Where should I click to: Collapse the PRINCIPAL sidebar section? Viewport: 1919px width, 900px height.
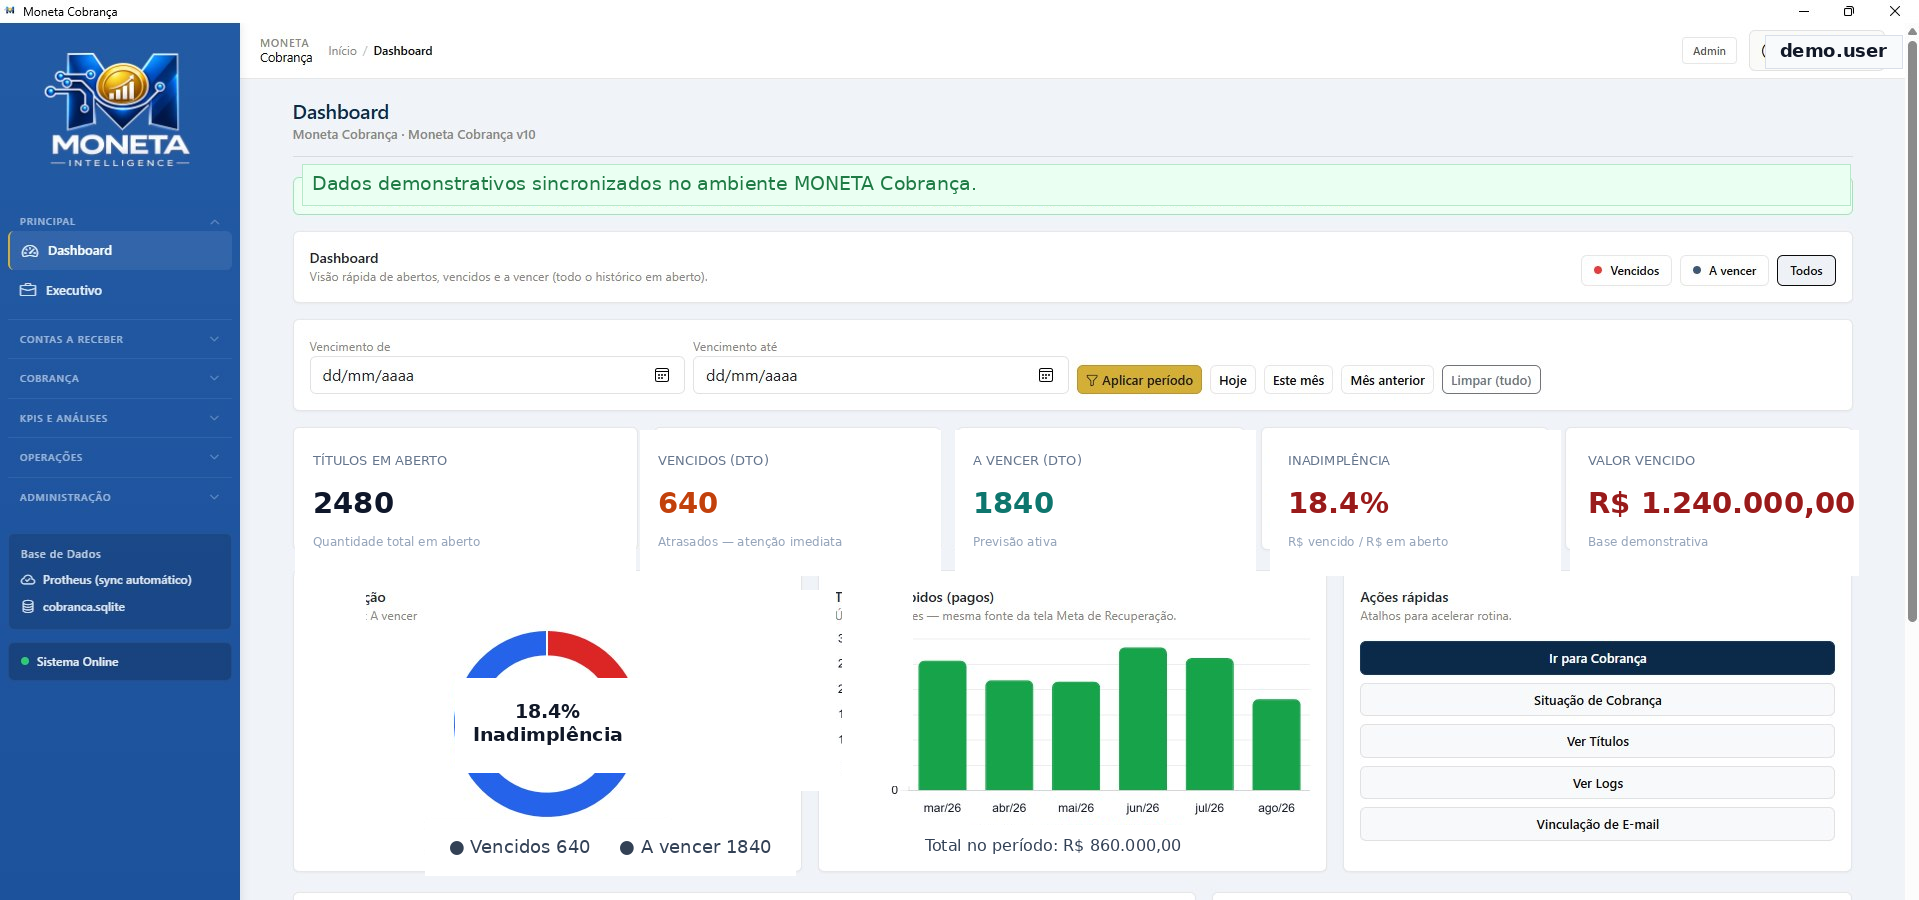pos(120,222)
